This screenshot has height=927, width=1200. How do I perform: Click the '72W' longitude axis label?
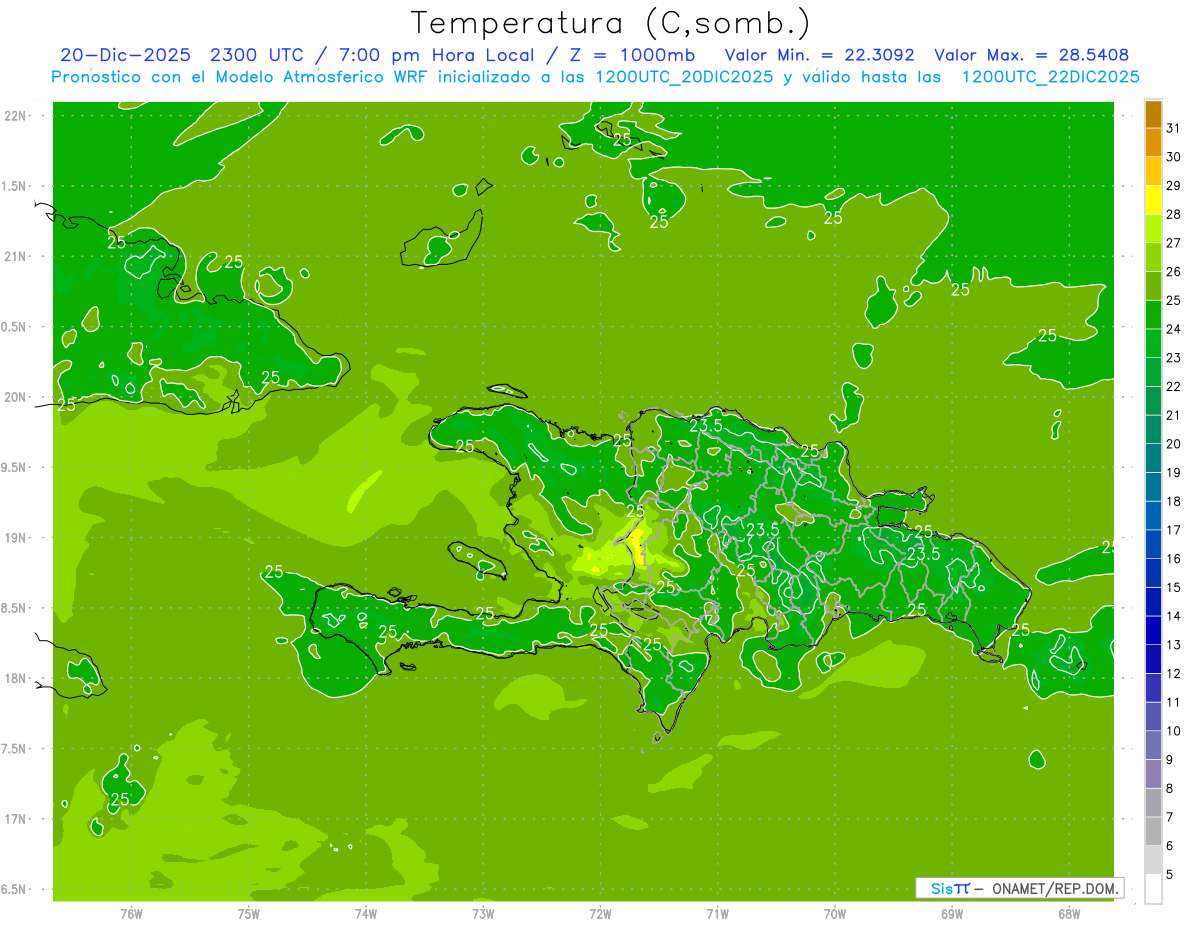(600, 913)
